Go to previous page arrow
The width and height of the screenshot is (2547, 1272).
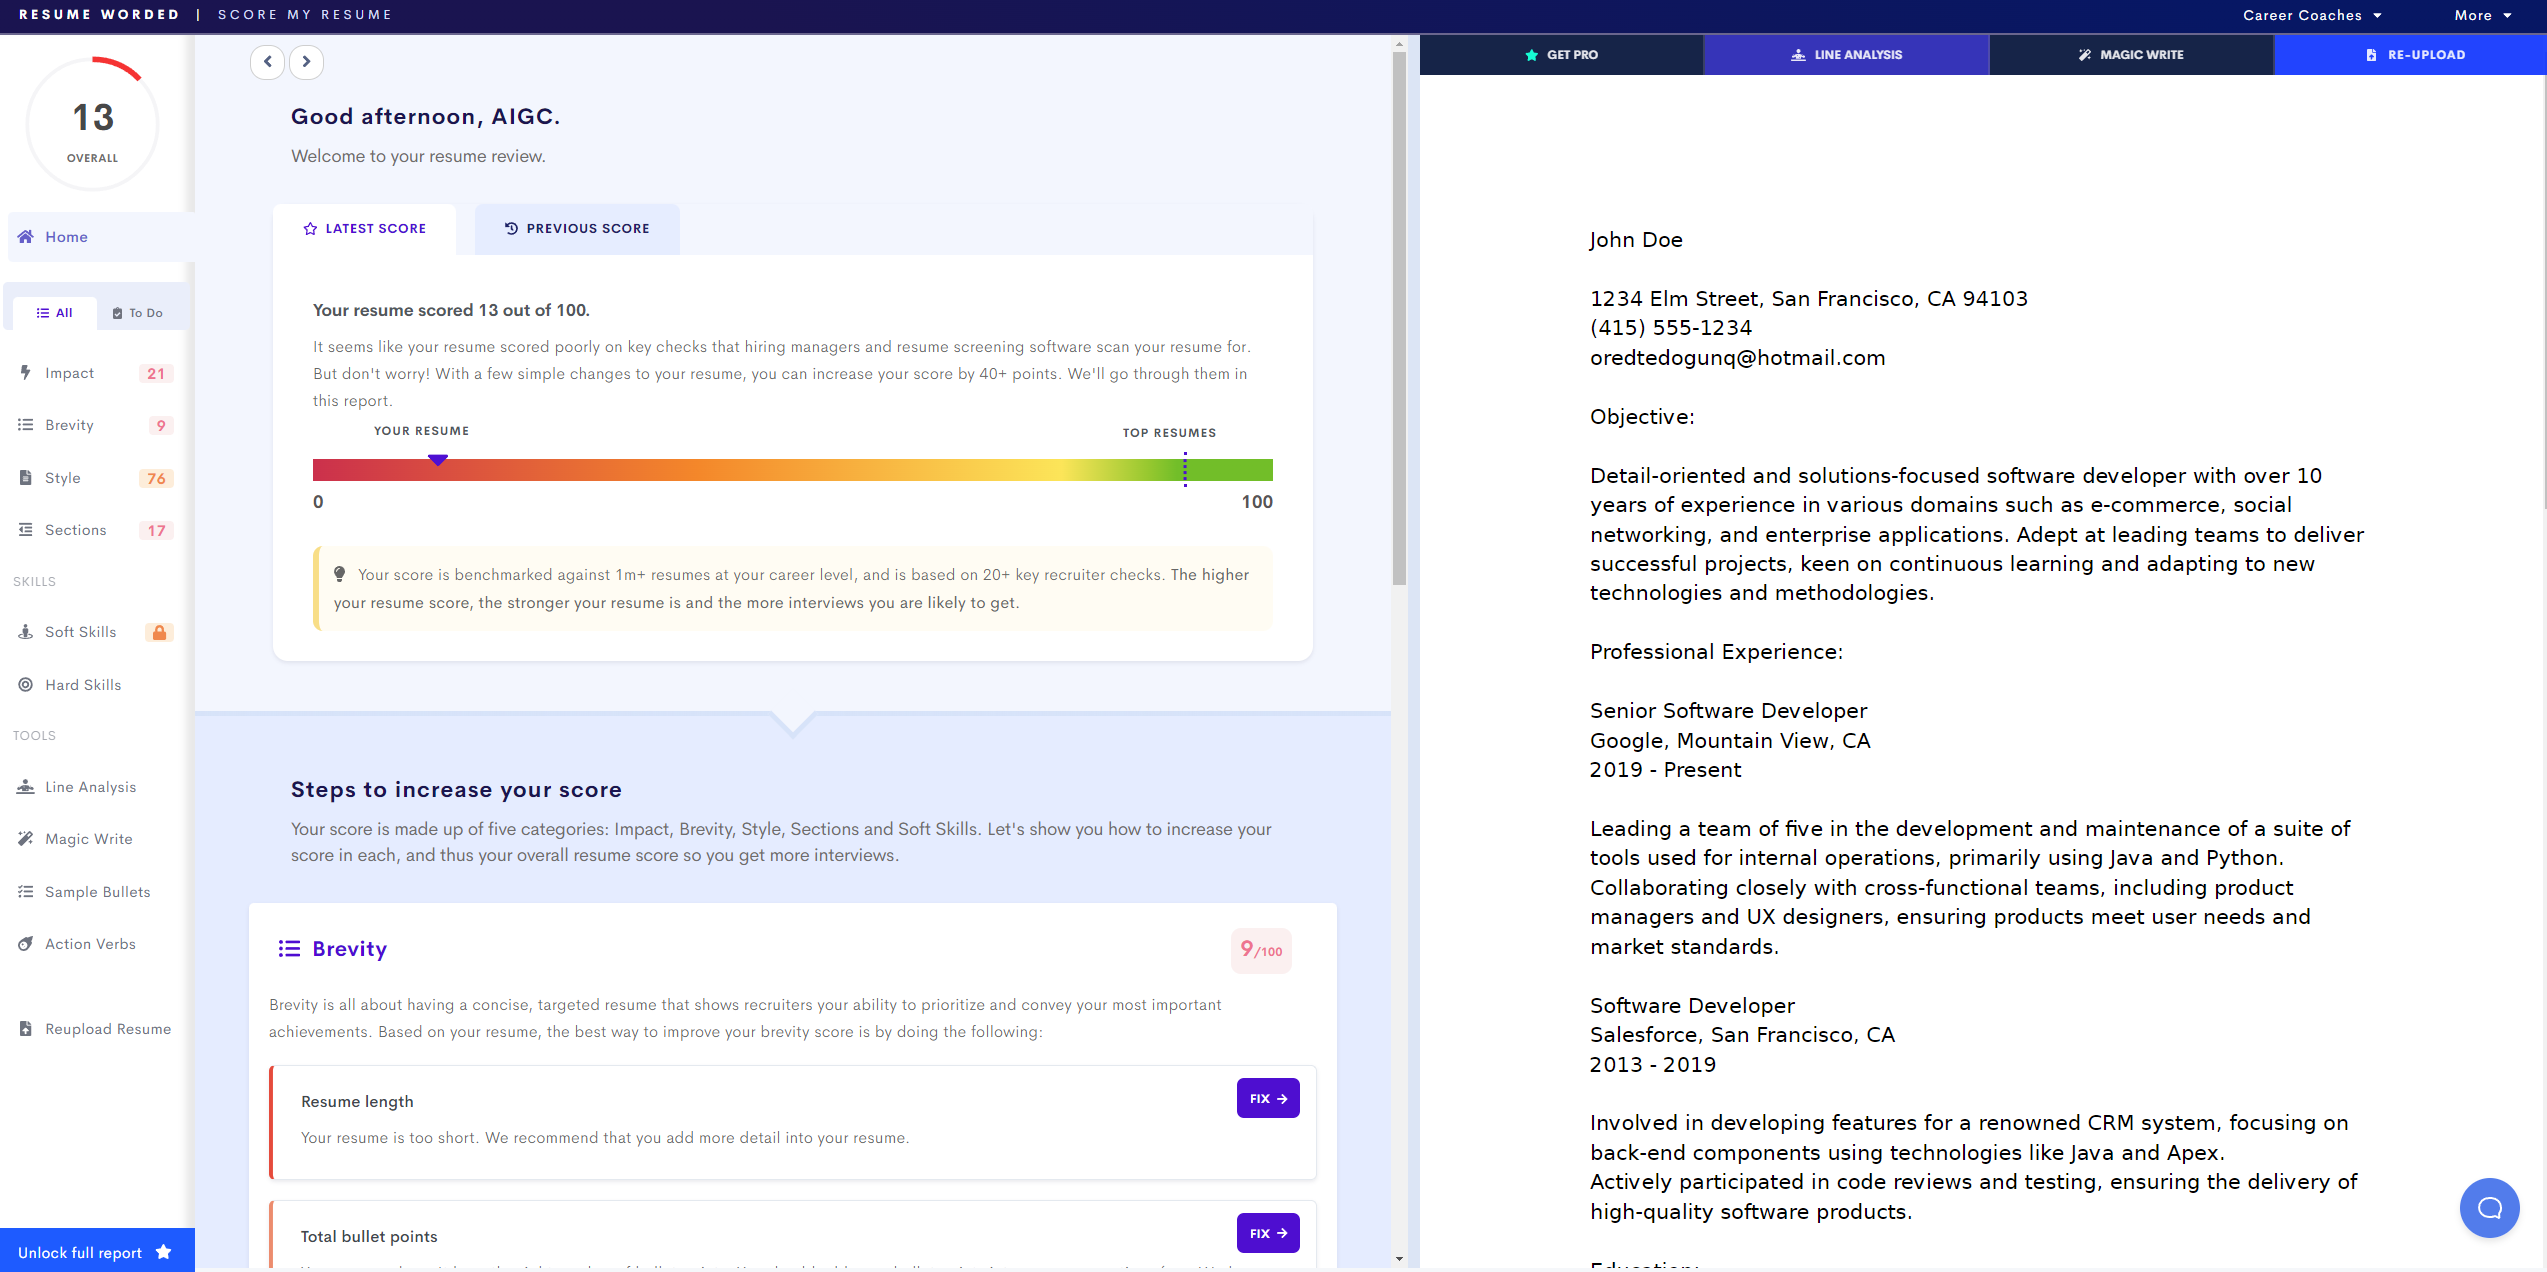pos(267,62)
